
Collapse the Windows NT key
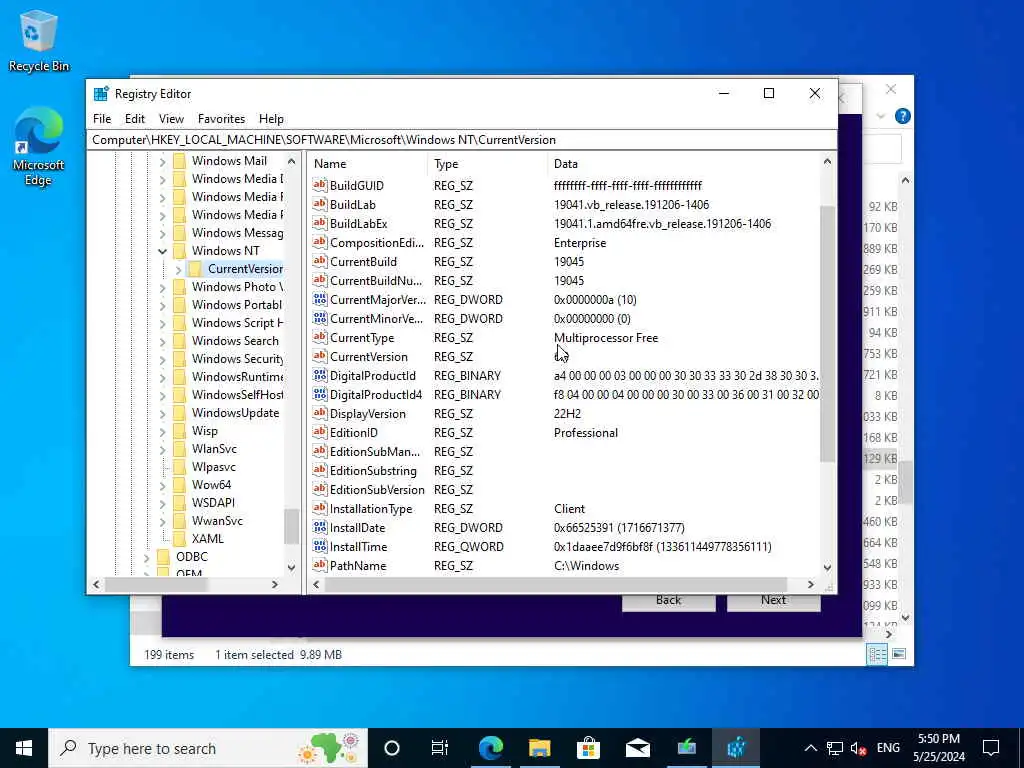(x=162, y=251)
